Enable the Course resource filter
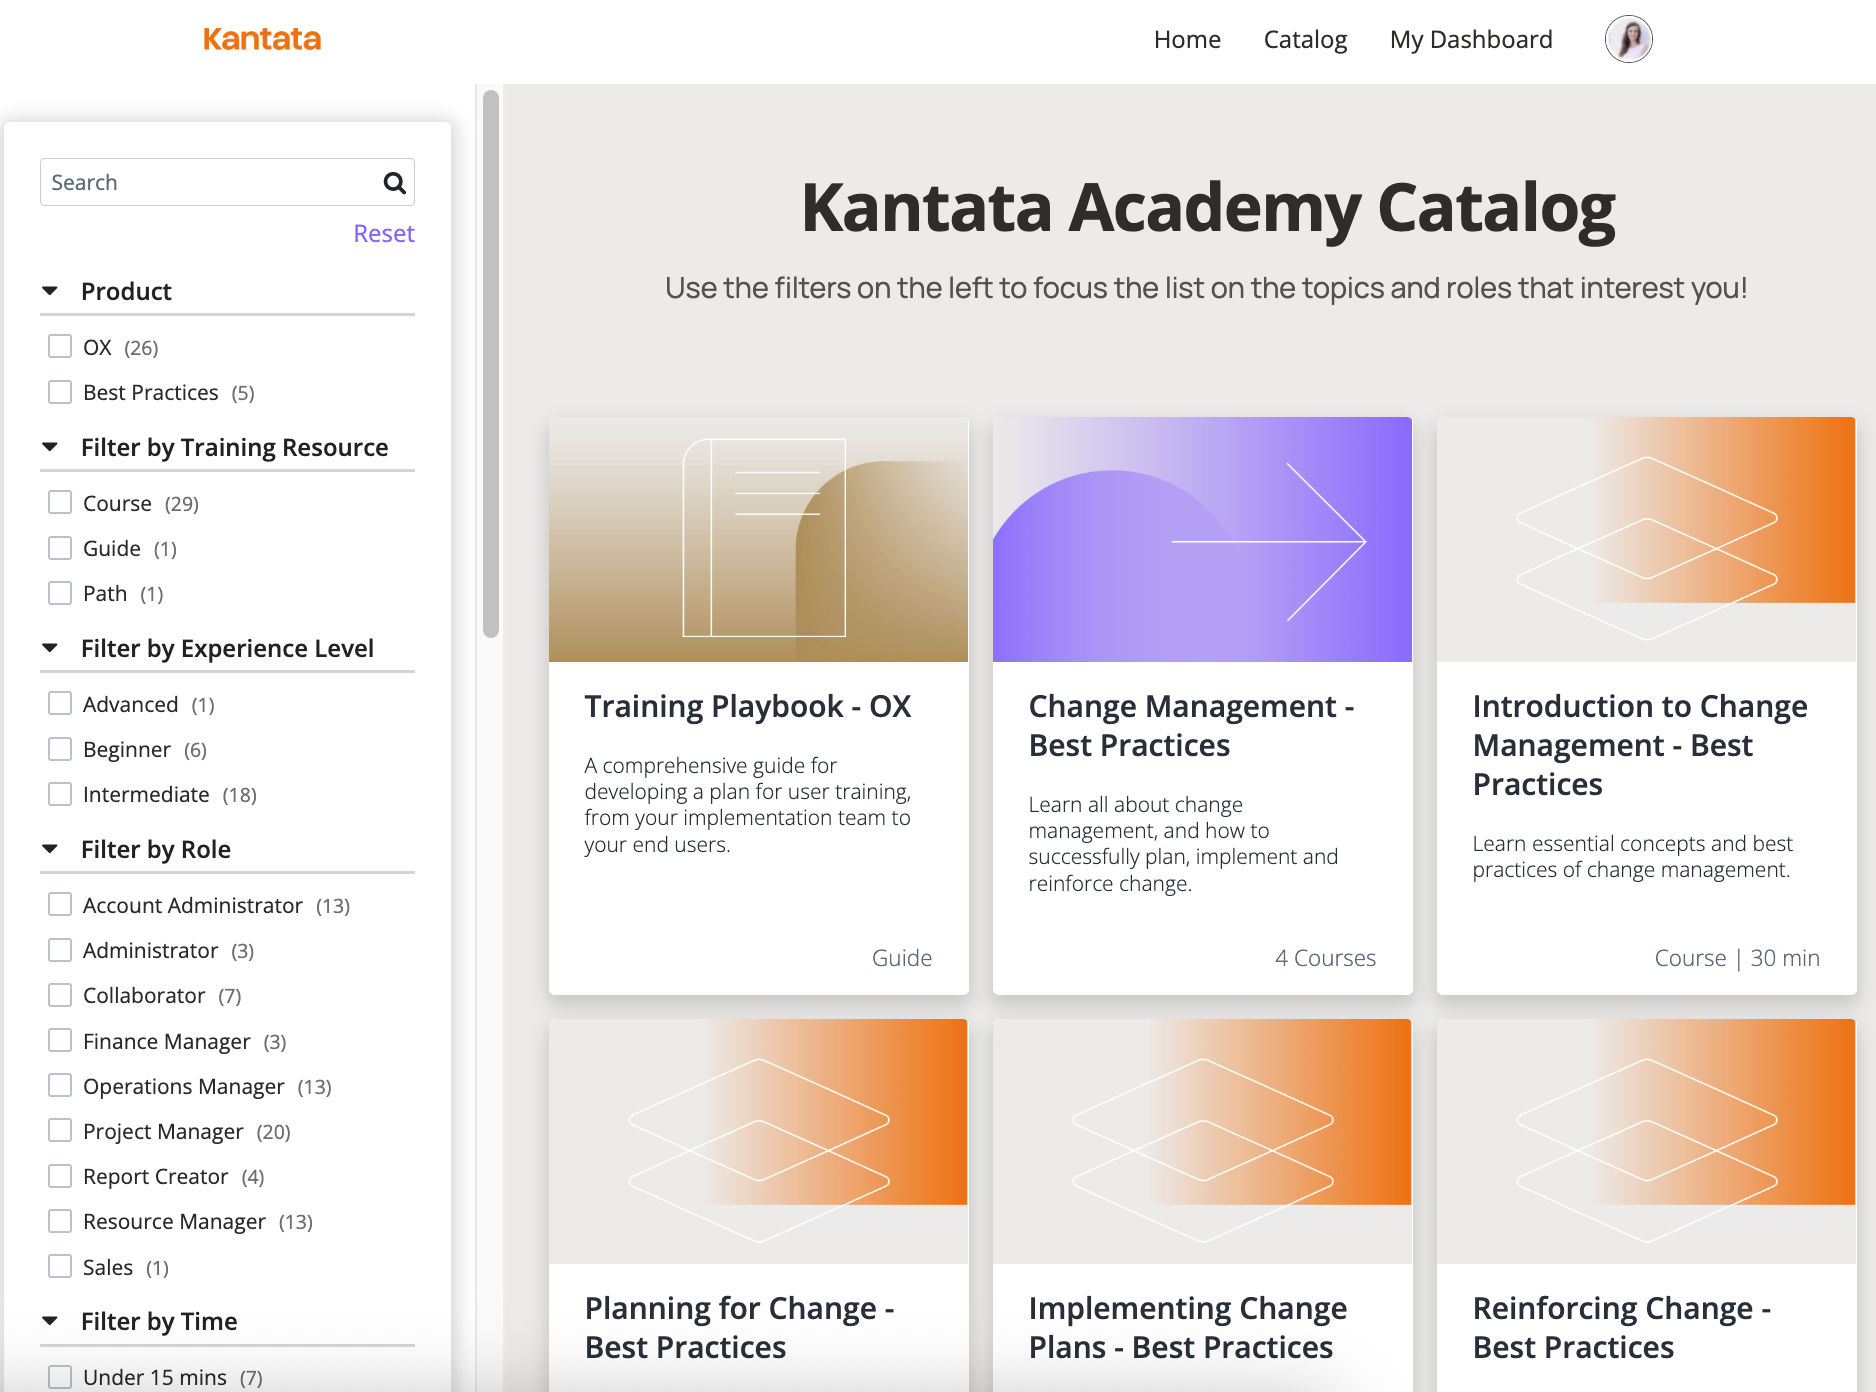 (60, 503)
